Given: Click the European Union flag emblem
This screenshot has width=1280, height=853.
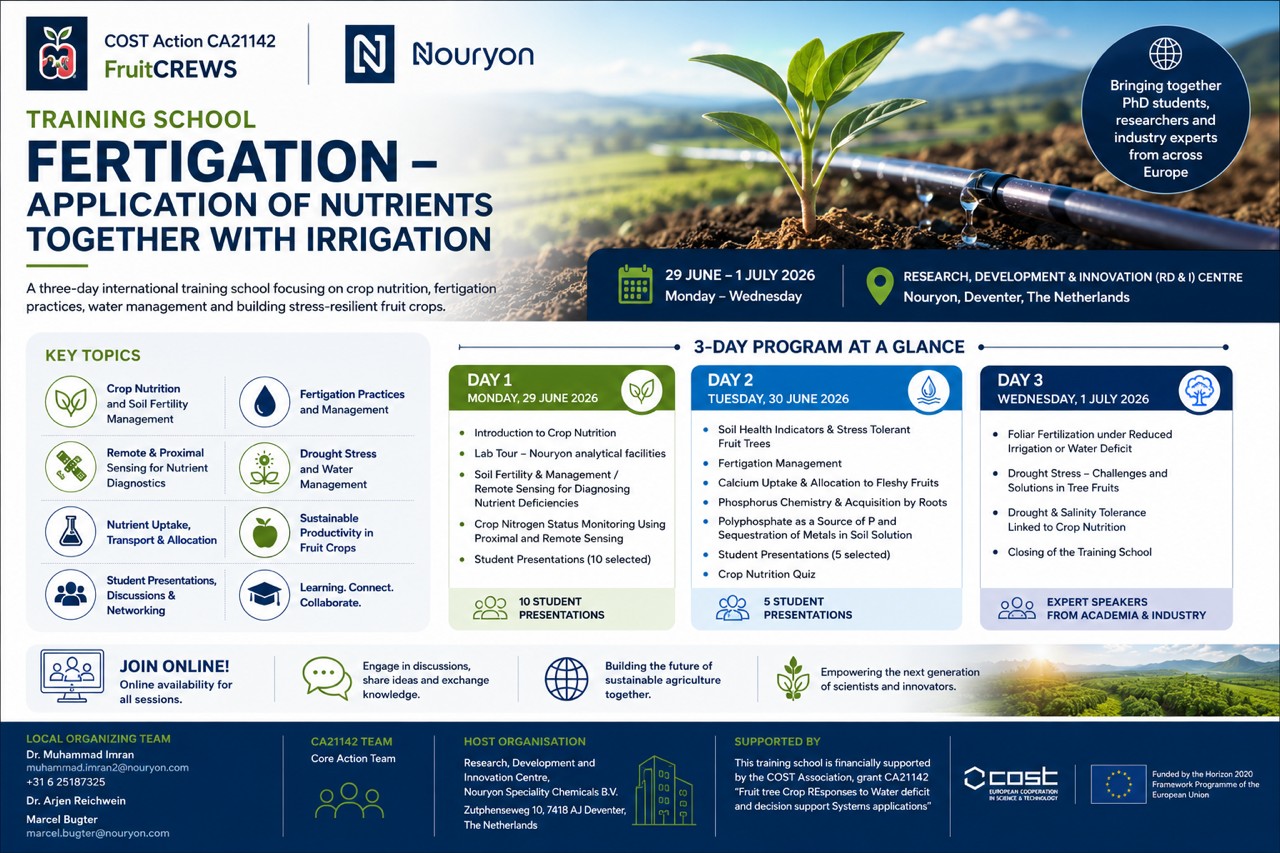Looking at the screenshot, I should click(1118, 784).
